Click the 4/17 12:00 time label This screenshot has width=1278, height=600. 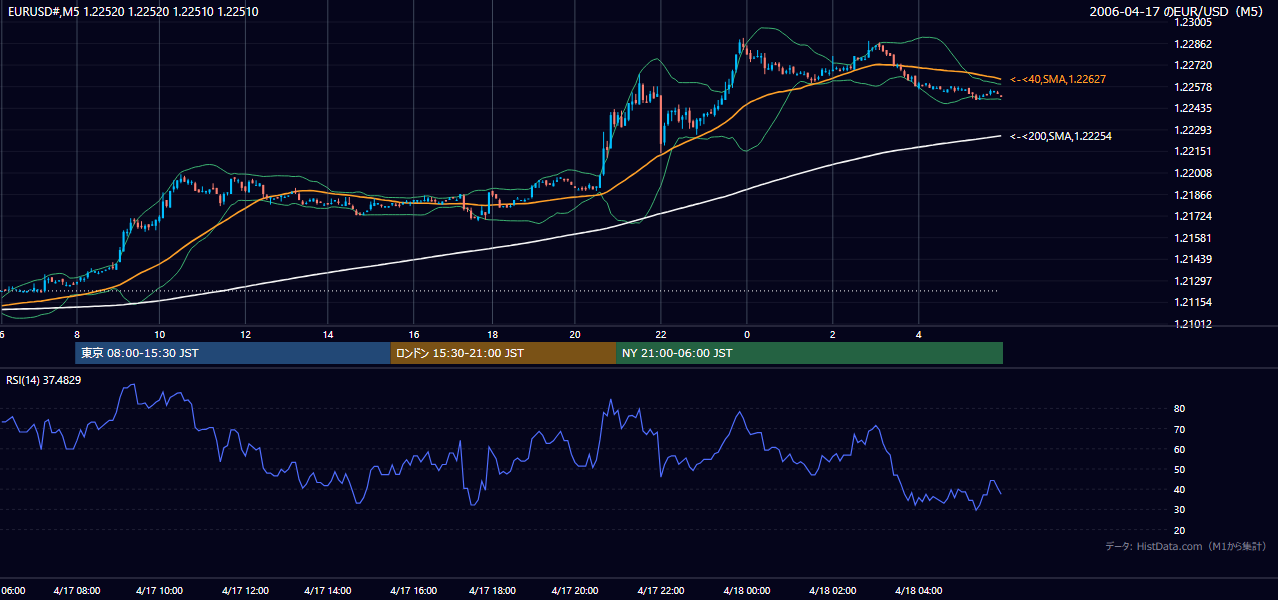tap(244, 591)
